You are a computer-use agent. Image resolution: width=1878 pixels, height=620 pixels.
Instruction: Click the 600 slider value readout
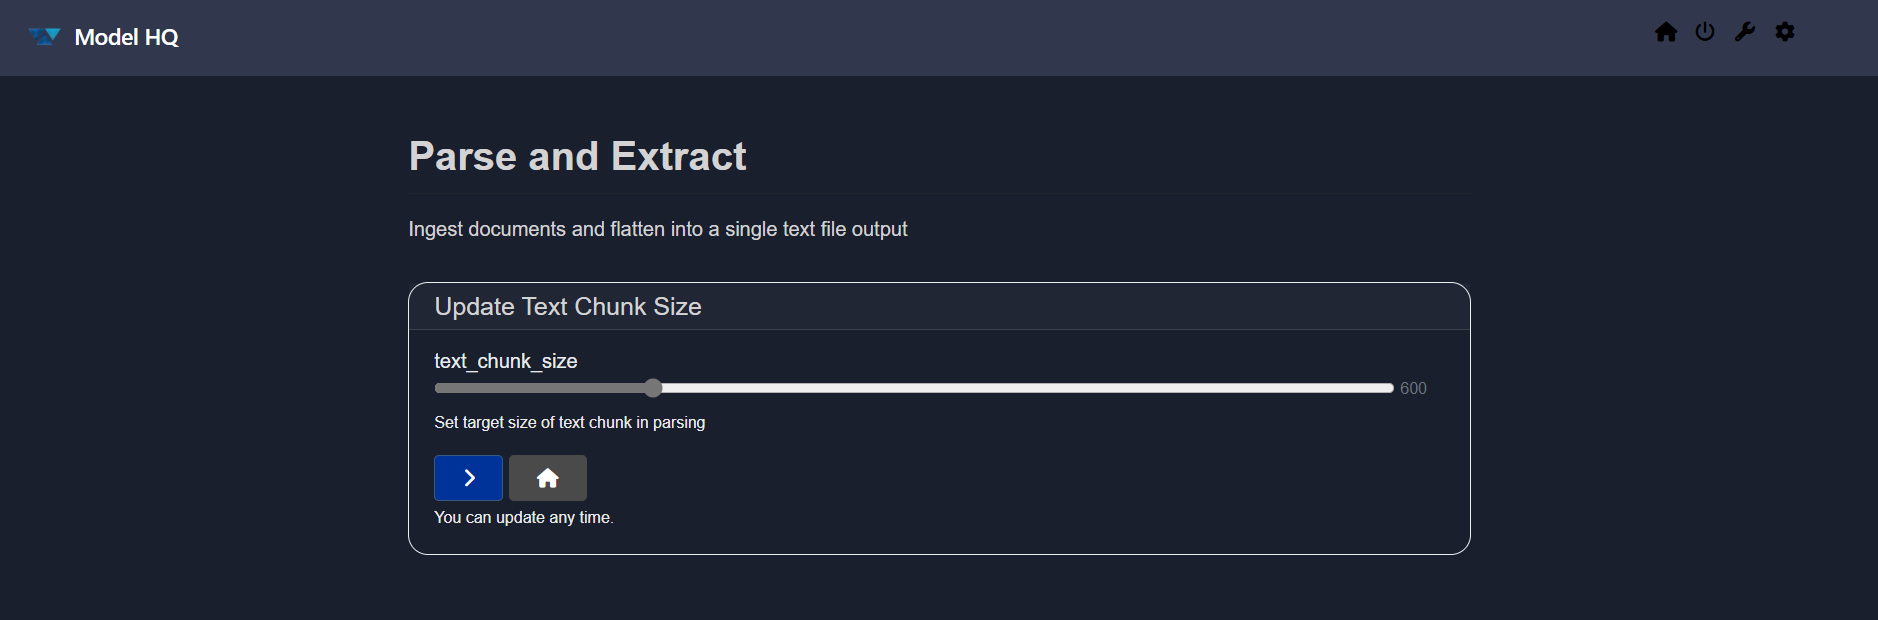[1413, 388]
